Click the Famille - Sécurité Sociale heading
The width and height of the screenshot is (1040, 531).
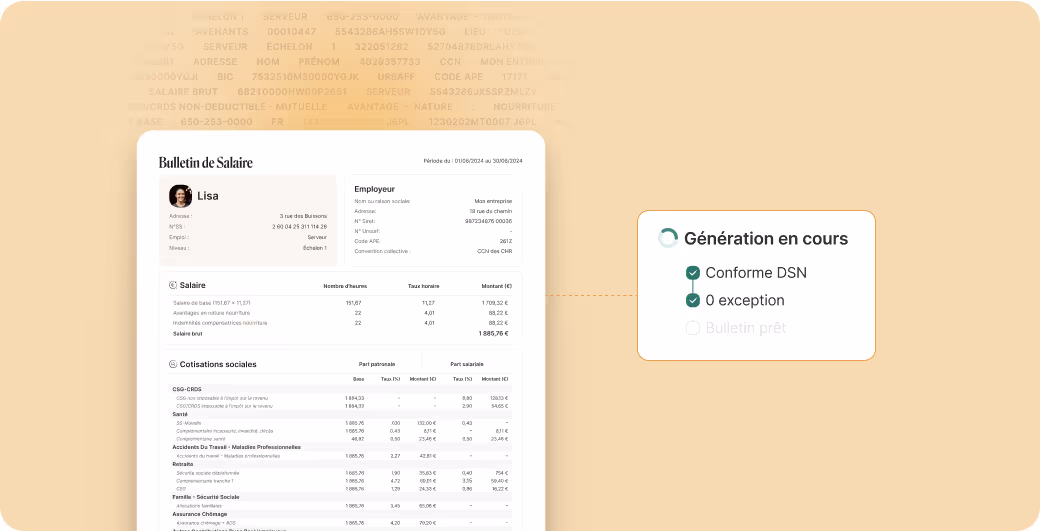click(206, 497)
